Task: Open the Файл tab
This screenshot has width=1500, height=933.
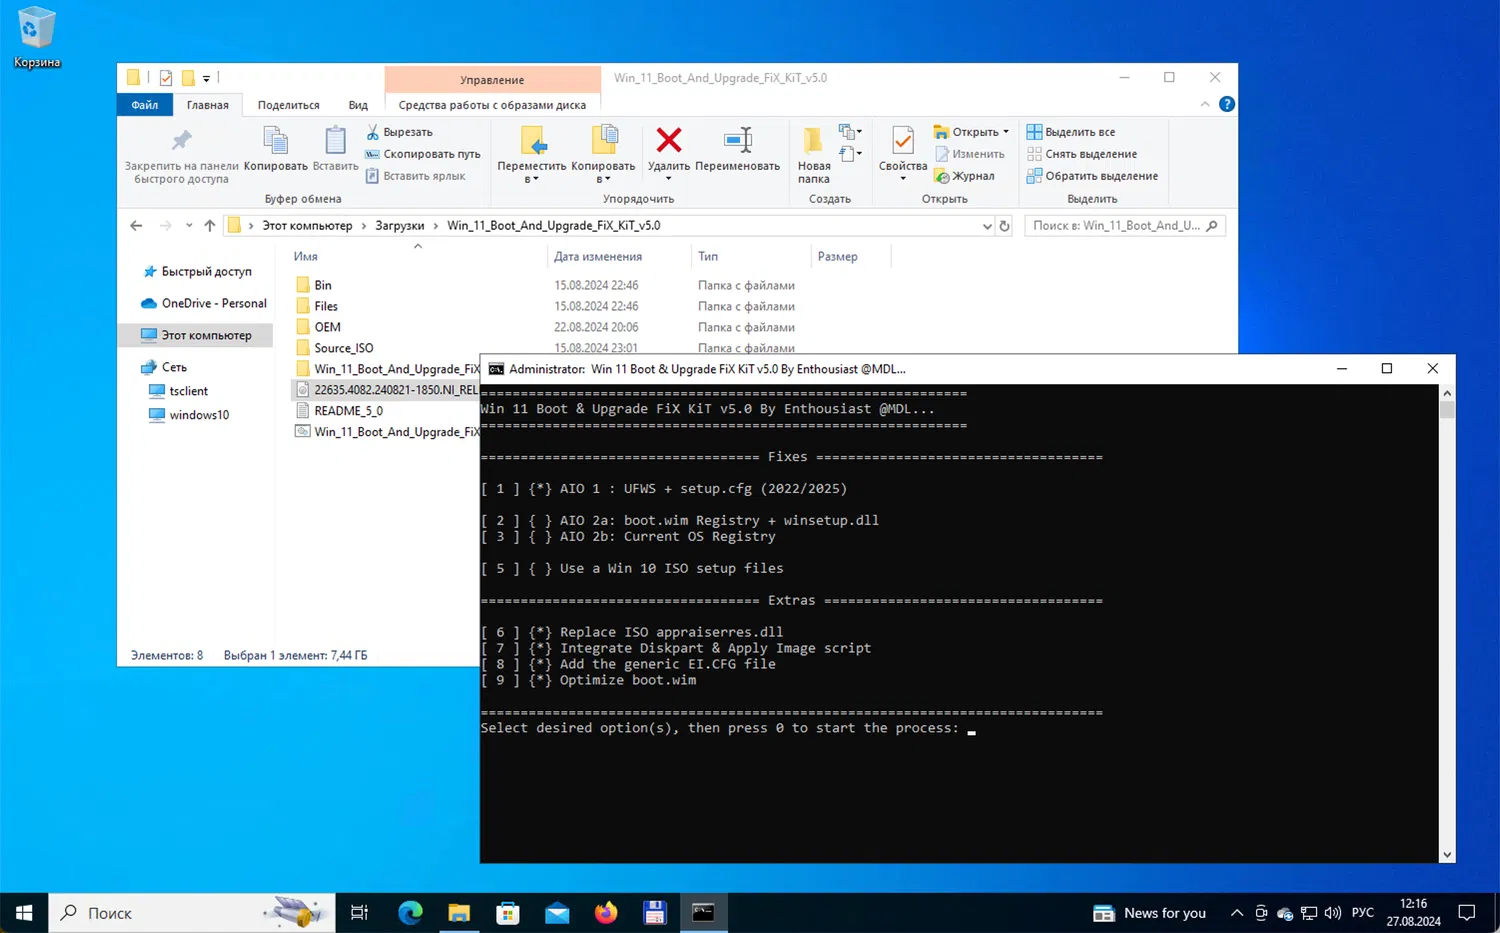Action: click(144, 105)
